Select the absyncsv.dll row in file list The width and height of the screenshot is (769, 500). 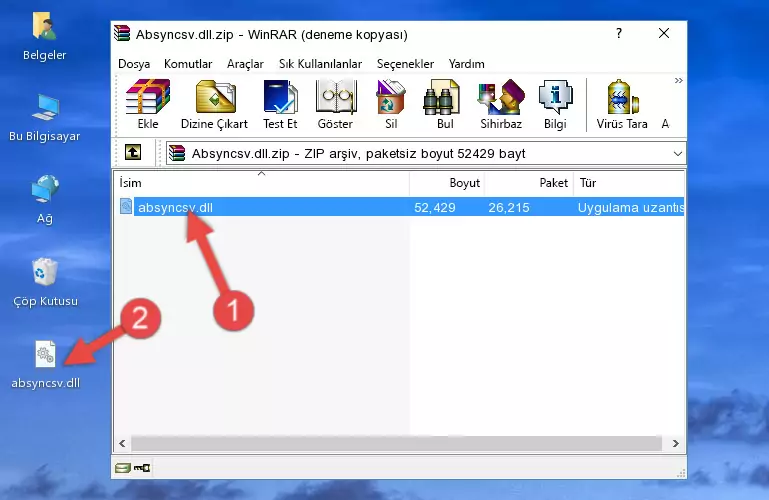click(x=400, y=207)
